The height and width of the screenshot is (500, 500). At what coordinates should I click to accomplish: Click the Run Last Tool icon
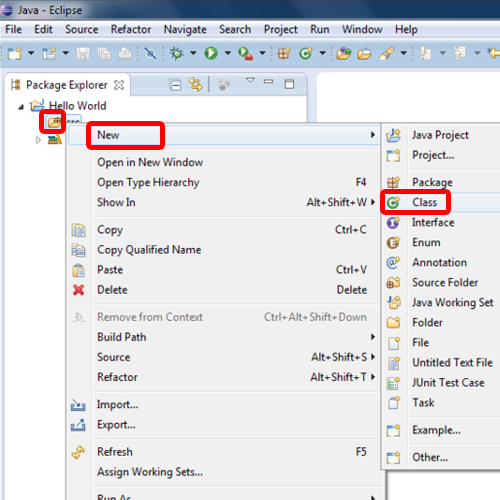(x=246, y=53)
